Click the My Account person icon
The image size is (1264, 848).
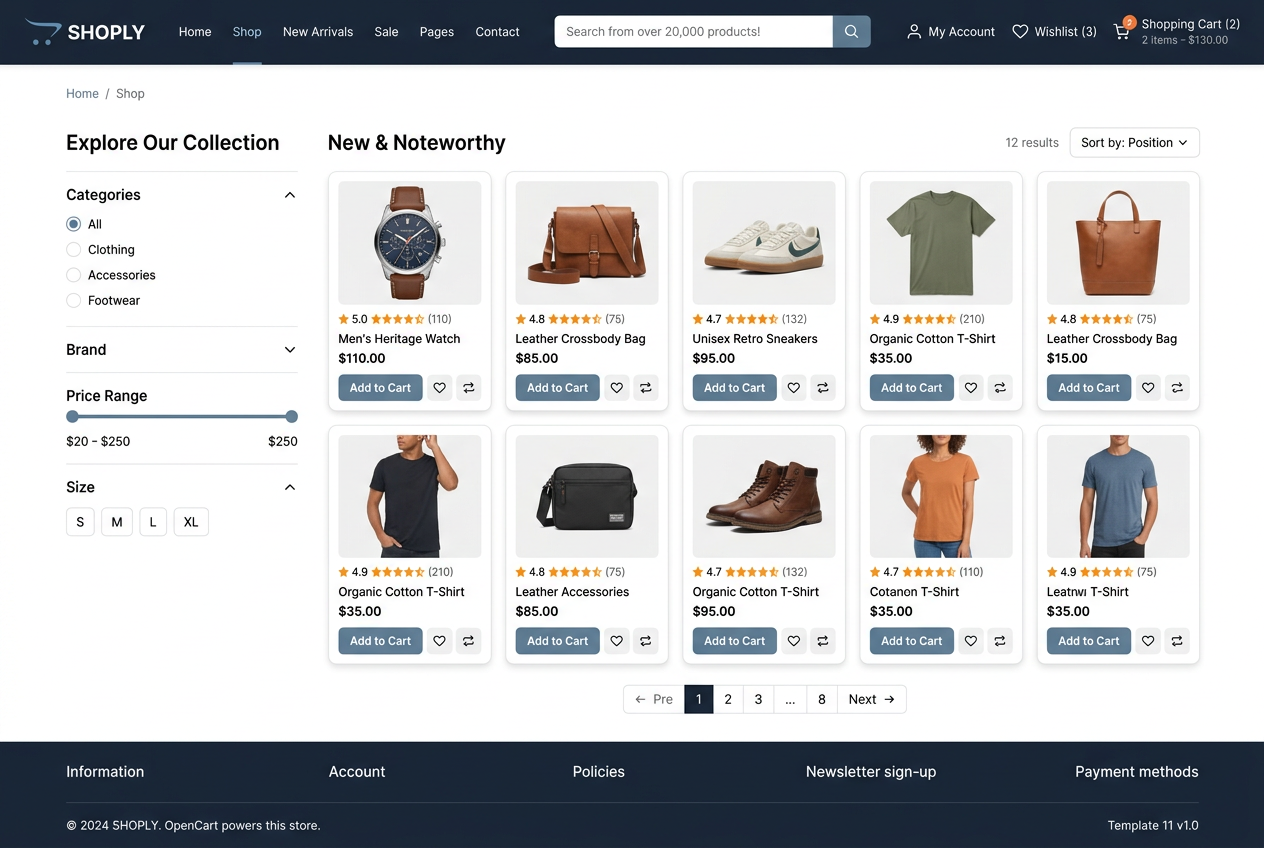[x=914, y=32]
